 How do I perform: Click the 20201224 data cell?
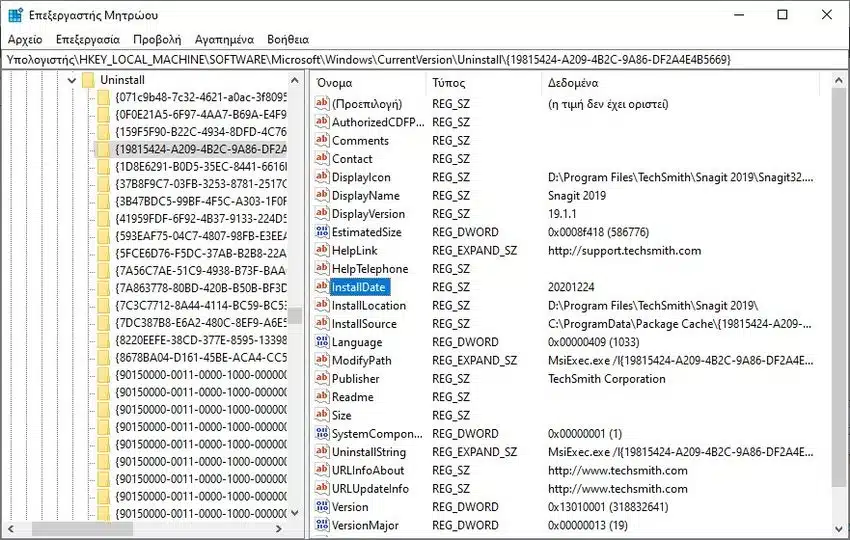[x=571, y=287]
